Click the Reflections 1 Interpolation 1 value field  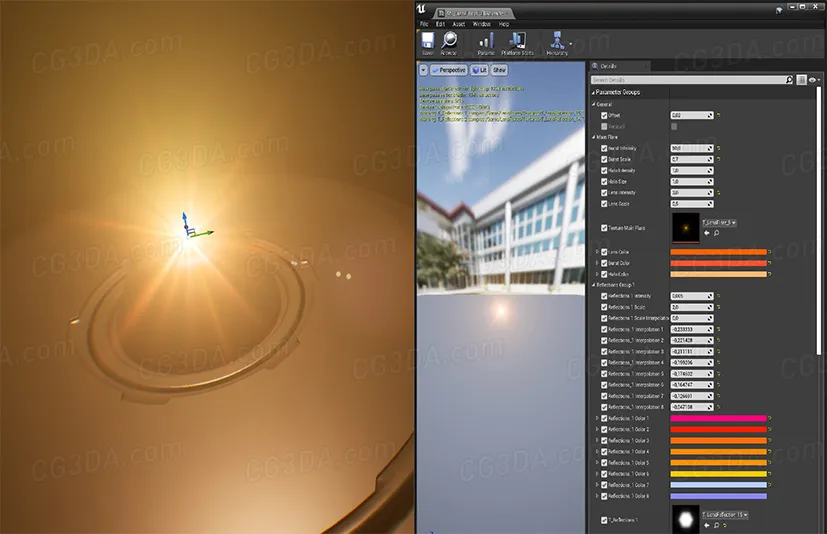pos(691,329)
